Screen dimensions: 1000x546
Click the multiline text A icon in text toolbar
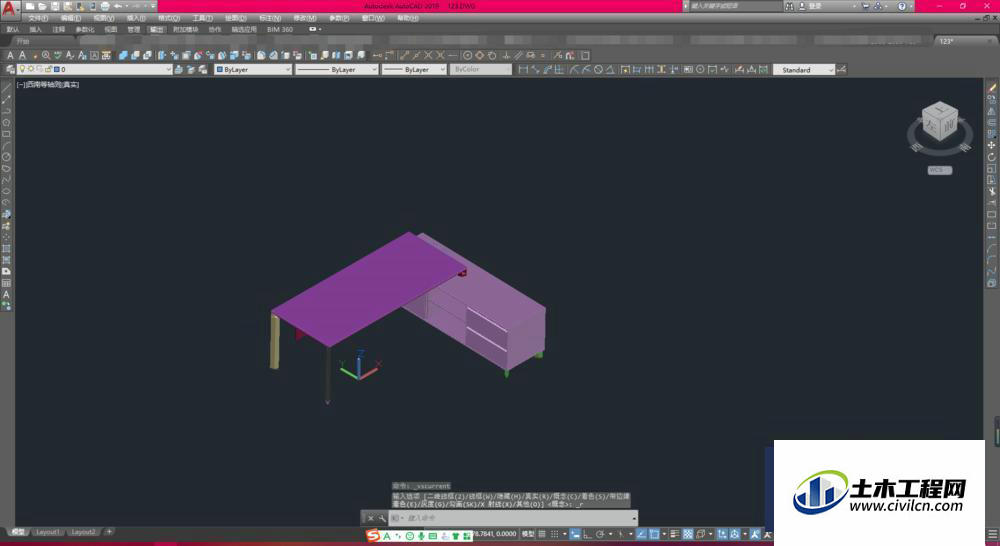(x=10, y=55)
